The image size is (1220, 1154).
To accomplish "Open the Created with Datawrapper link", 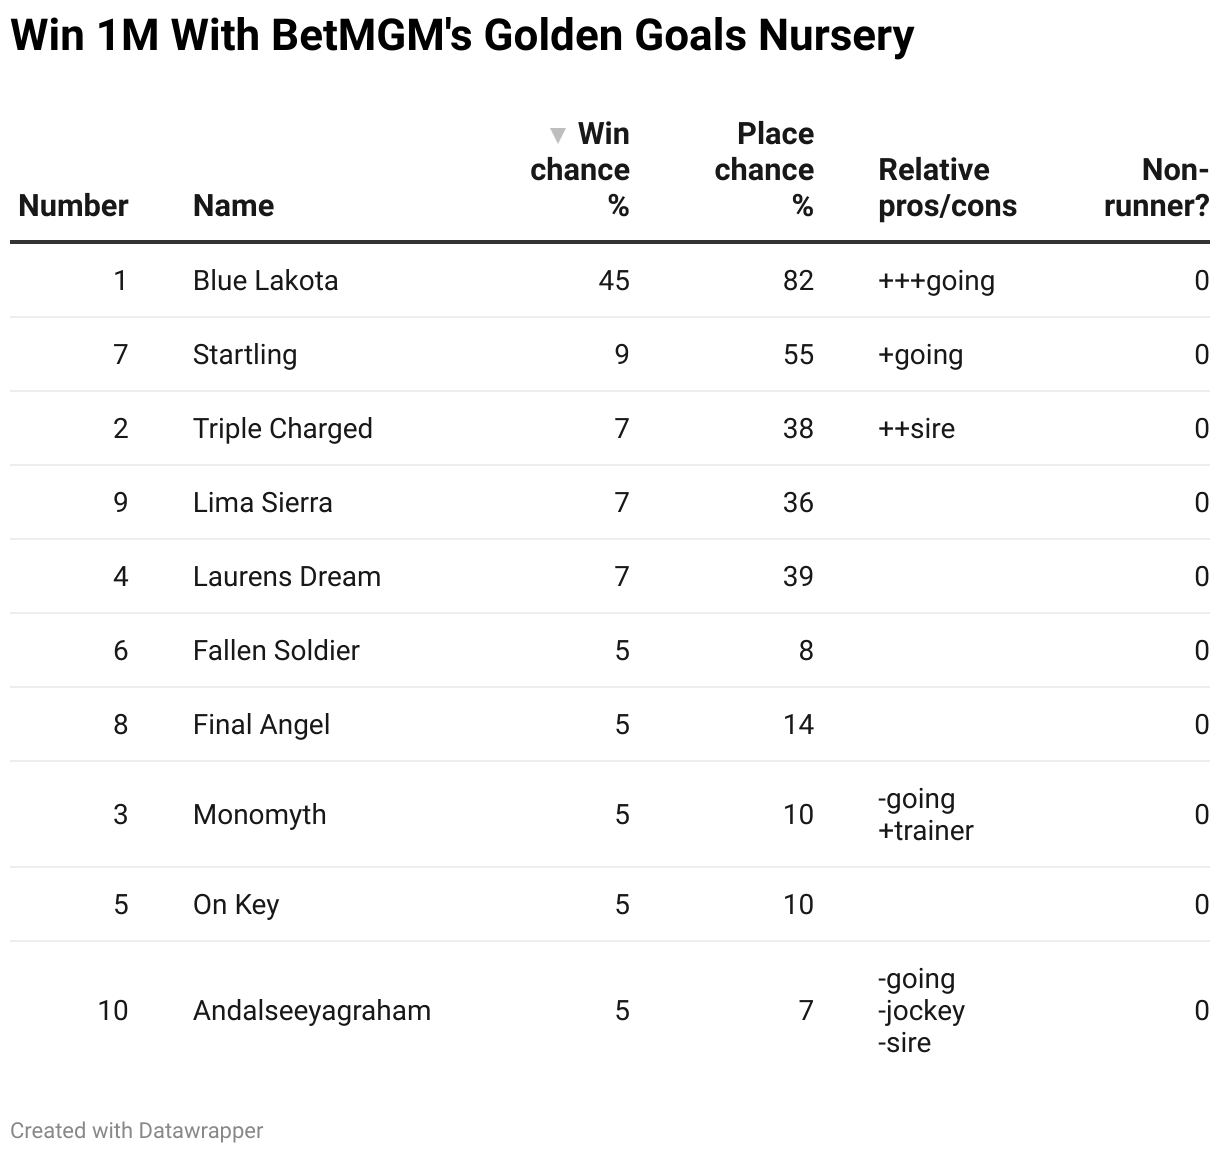I will (x=137, y=1130).
